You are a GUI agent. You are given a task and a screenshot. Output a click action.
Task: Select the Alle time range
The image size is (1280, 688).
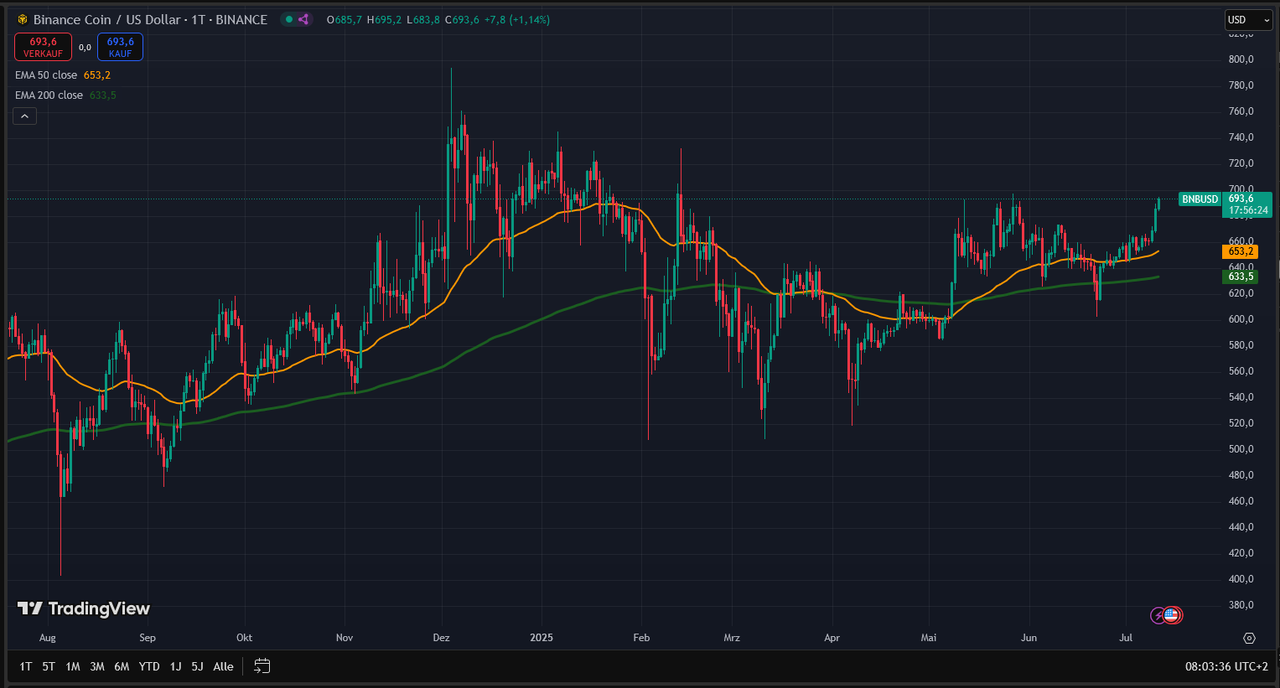223,666
